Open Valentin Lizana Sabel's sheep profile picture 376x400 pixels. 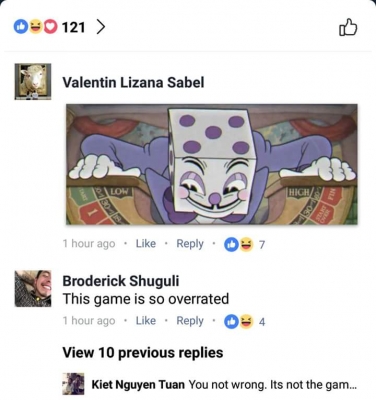pyautogui.click(x=33, y=82)
